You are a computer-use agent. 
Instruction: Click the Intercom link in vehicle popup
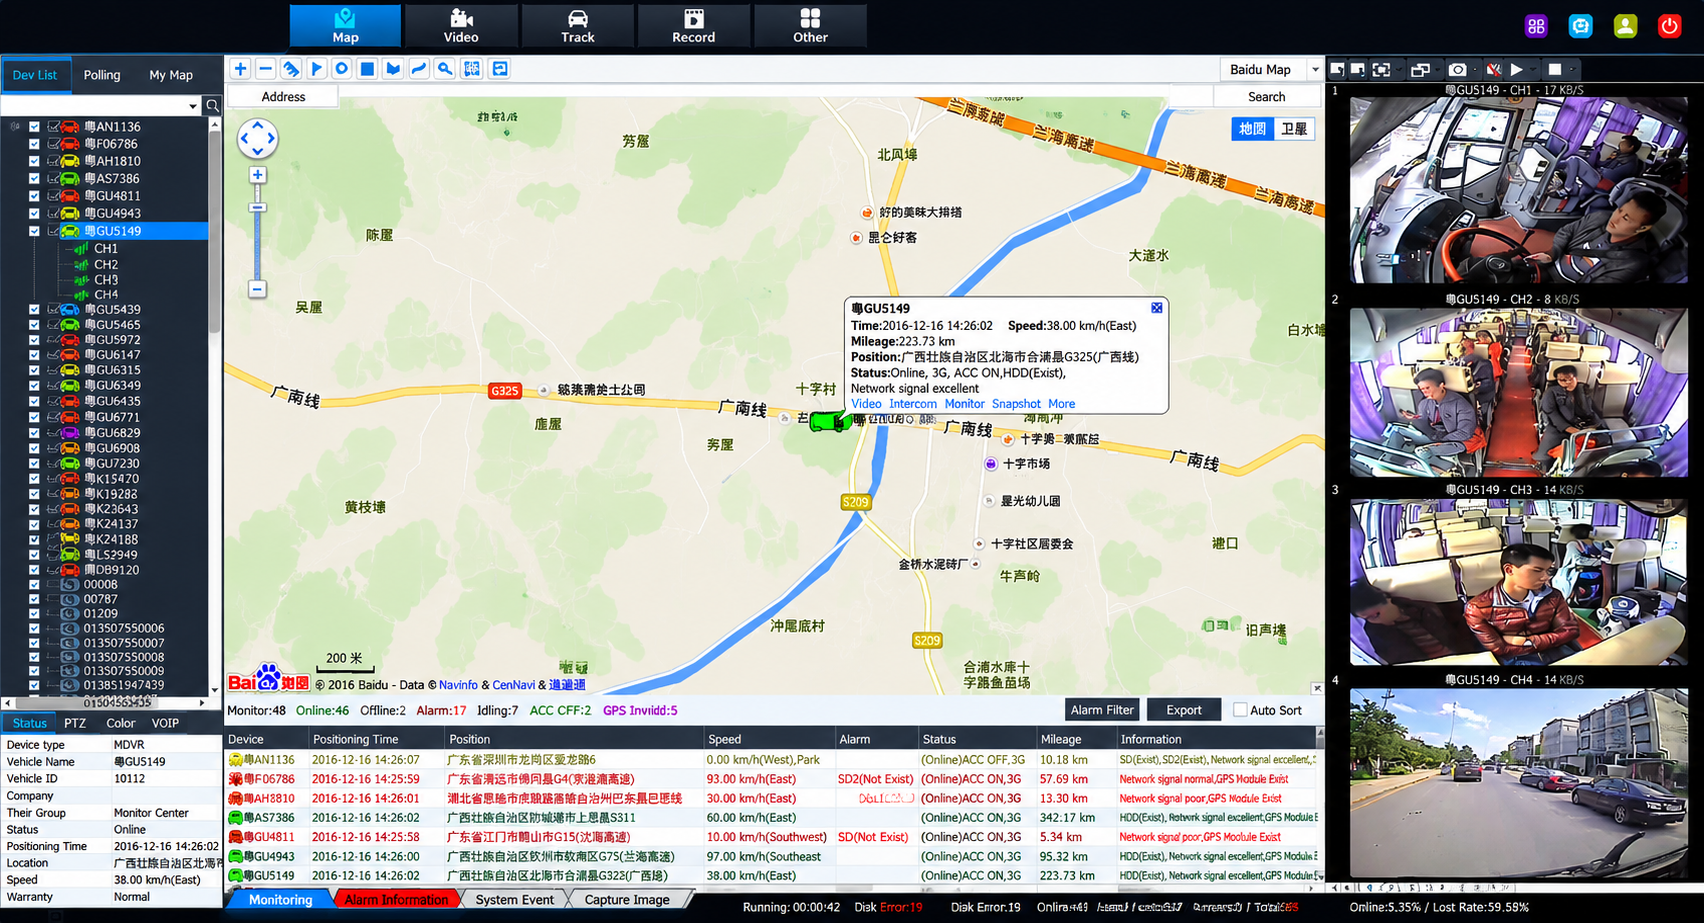click(x=913, y=404)
